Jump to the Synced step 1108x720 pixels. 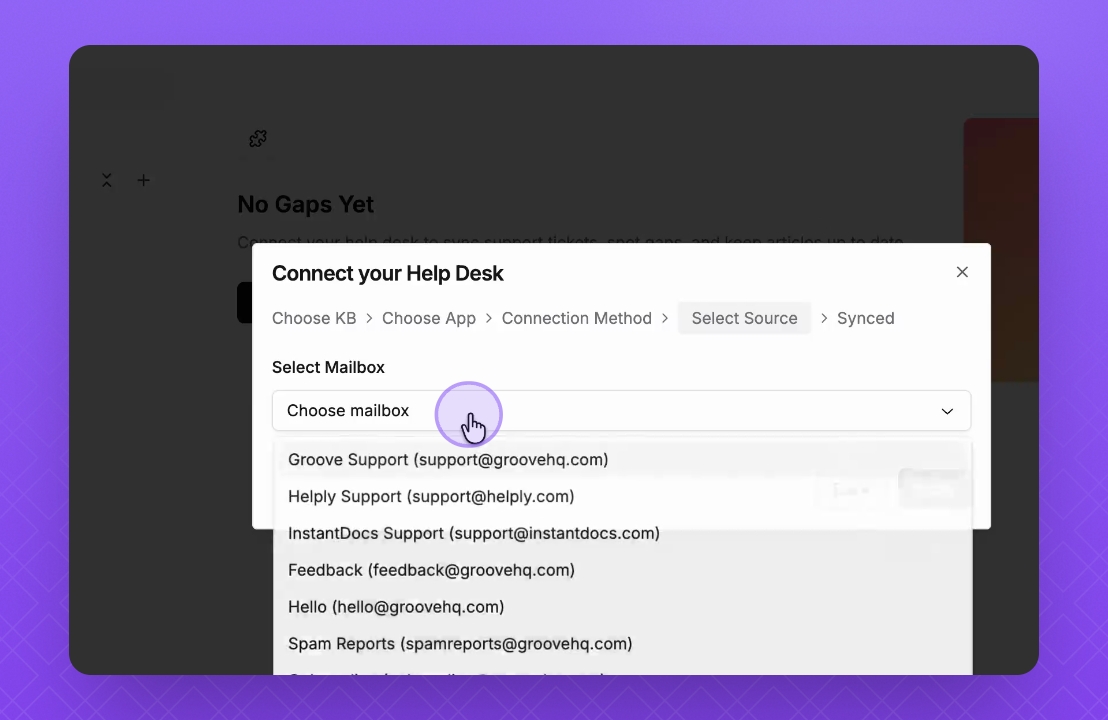(x=865, y=318)
